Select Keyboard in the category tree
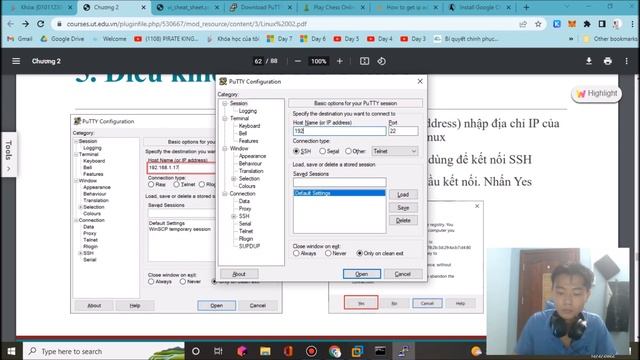This screenshot has width=640, height=360. click(249, 126)
